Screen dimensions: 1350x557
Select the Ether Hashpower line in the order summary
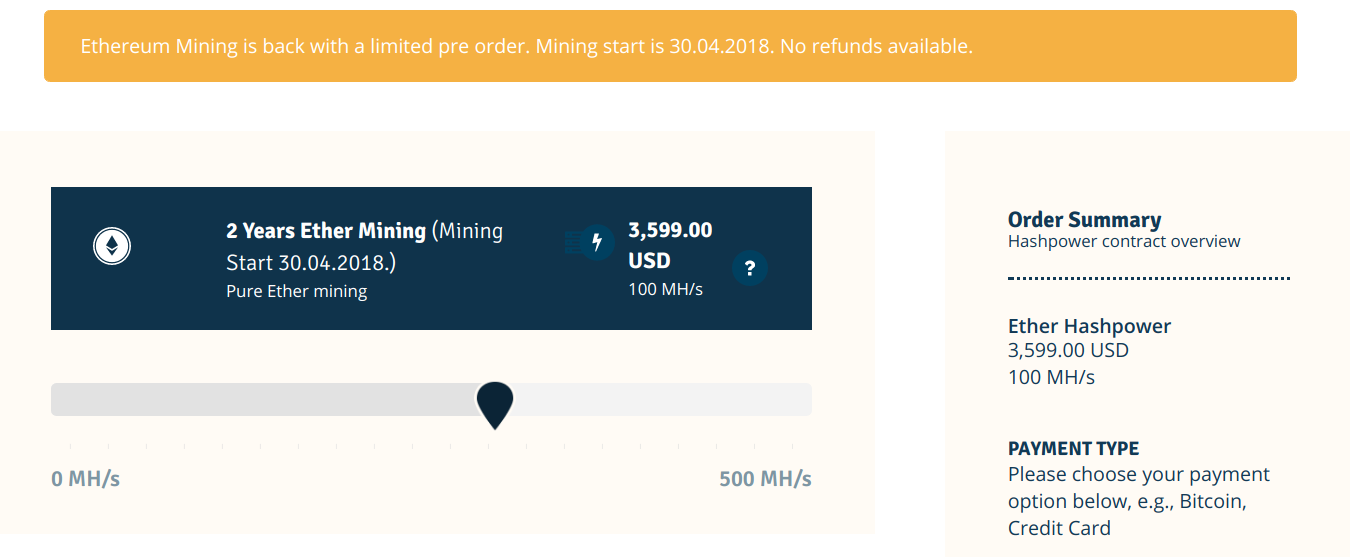1089,326
